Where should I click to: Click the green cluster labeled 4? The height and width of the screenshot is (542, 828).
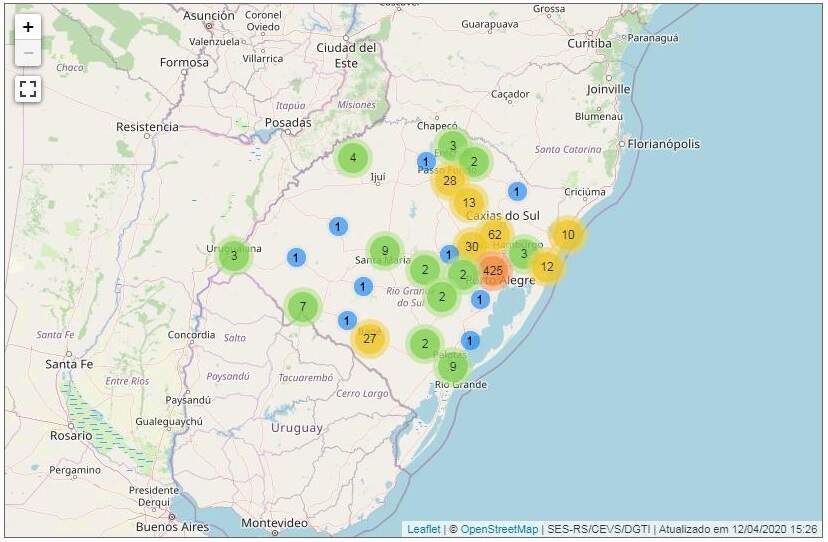pyautogui.click(x=352, y=158)
